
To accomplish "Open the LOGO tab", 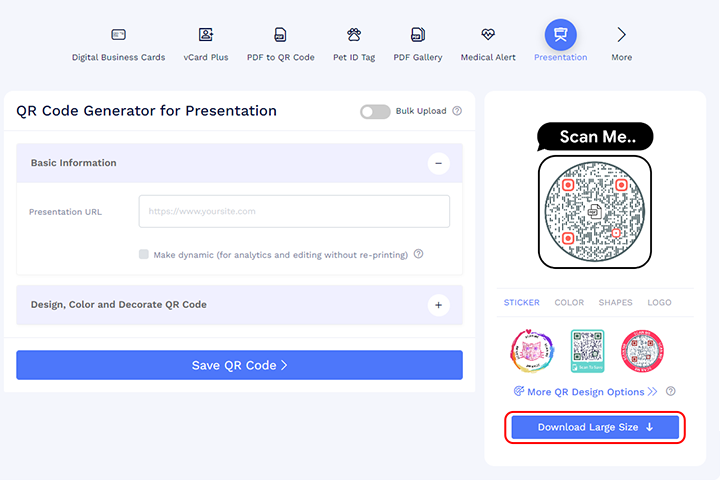I will tap(659, 302).
